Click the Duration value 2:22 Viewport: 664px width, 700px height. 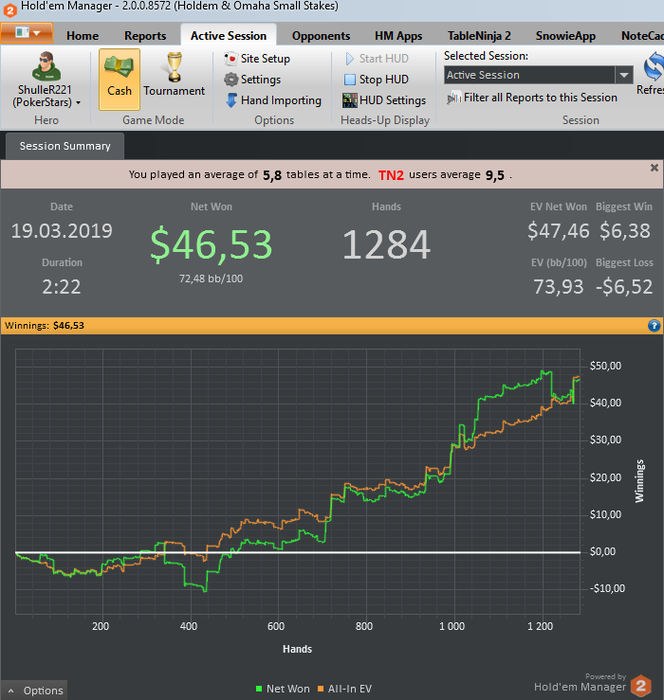pos(62,287)
